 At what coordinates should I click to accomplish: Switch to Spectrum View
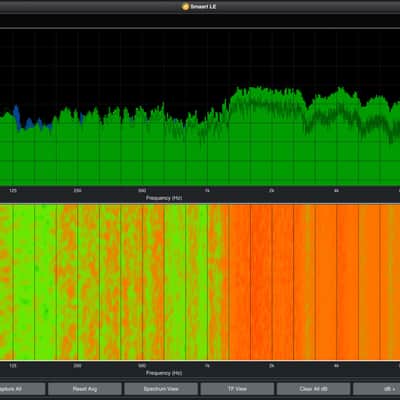(161, 389)
